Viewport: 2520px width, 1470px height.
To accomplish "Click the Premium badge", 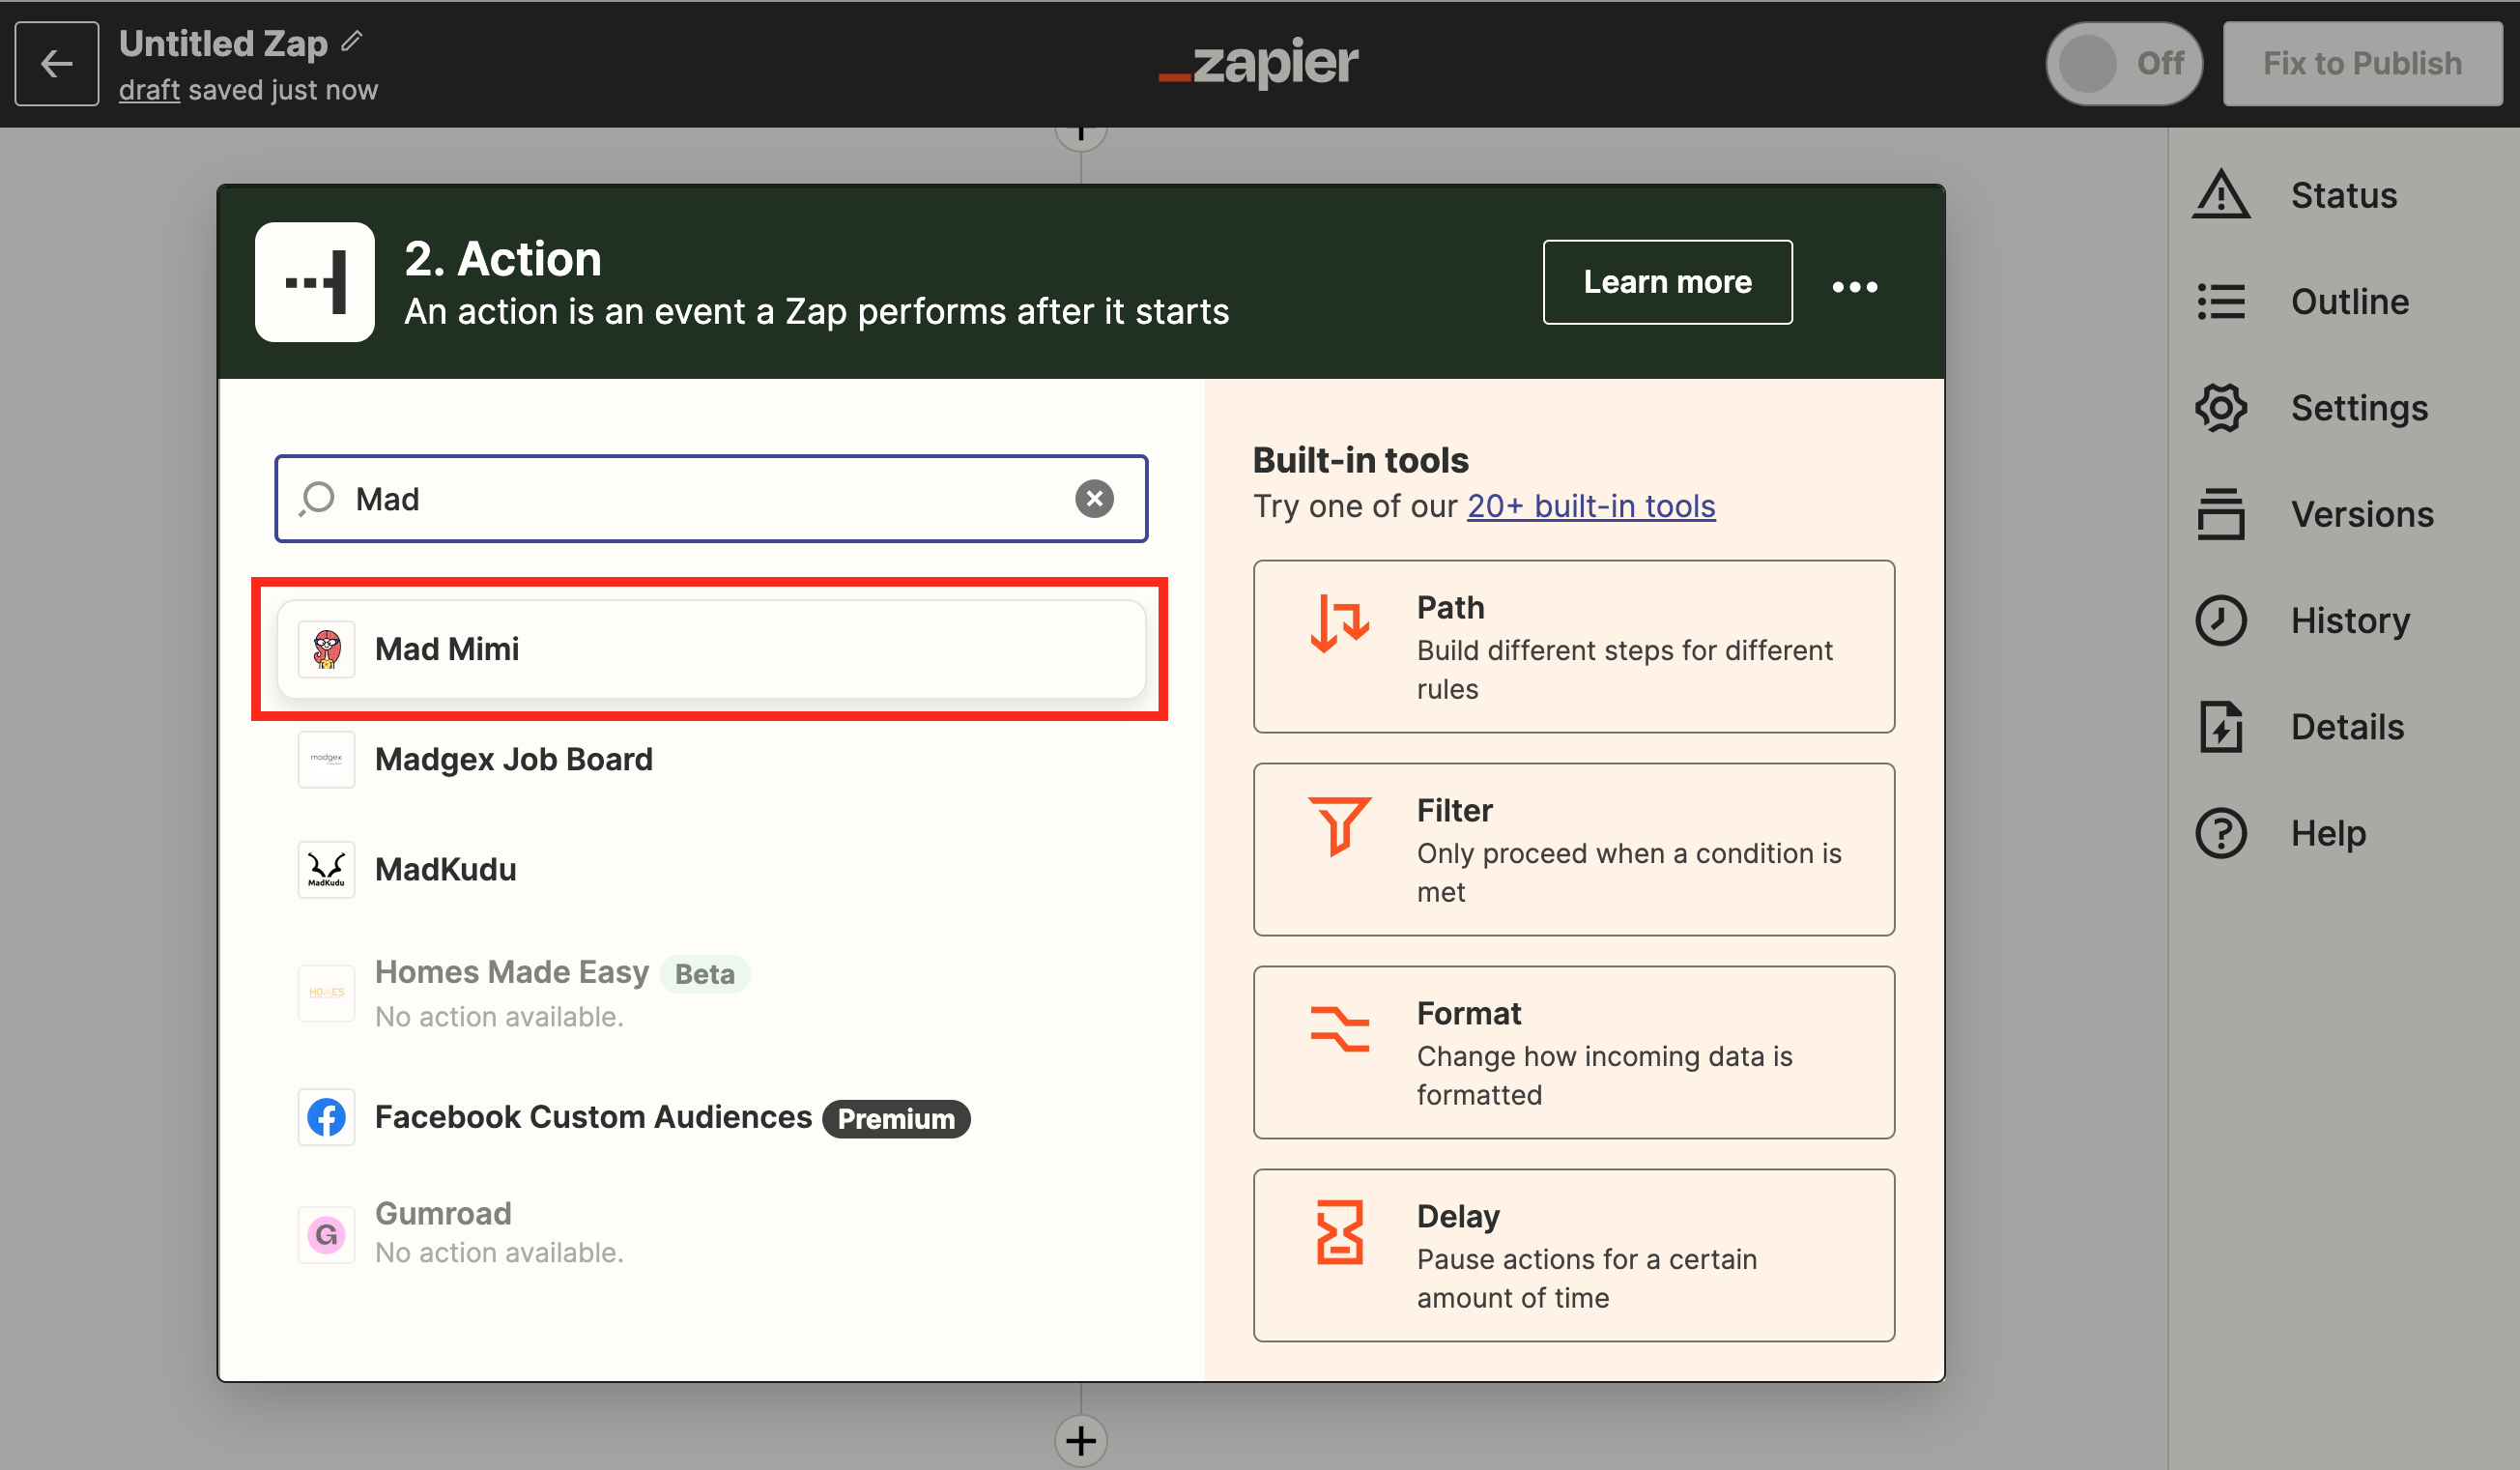I will tap(896, 1118).
